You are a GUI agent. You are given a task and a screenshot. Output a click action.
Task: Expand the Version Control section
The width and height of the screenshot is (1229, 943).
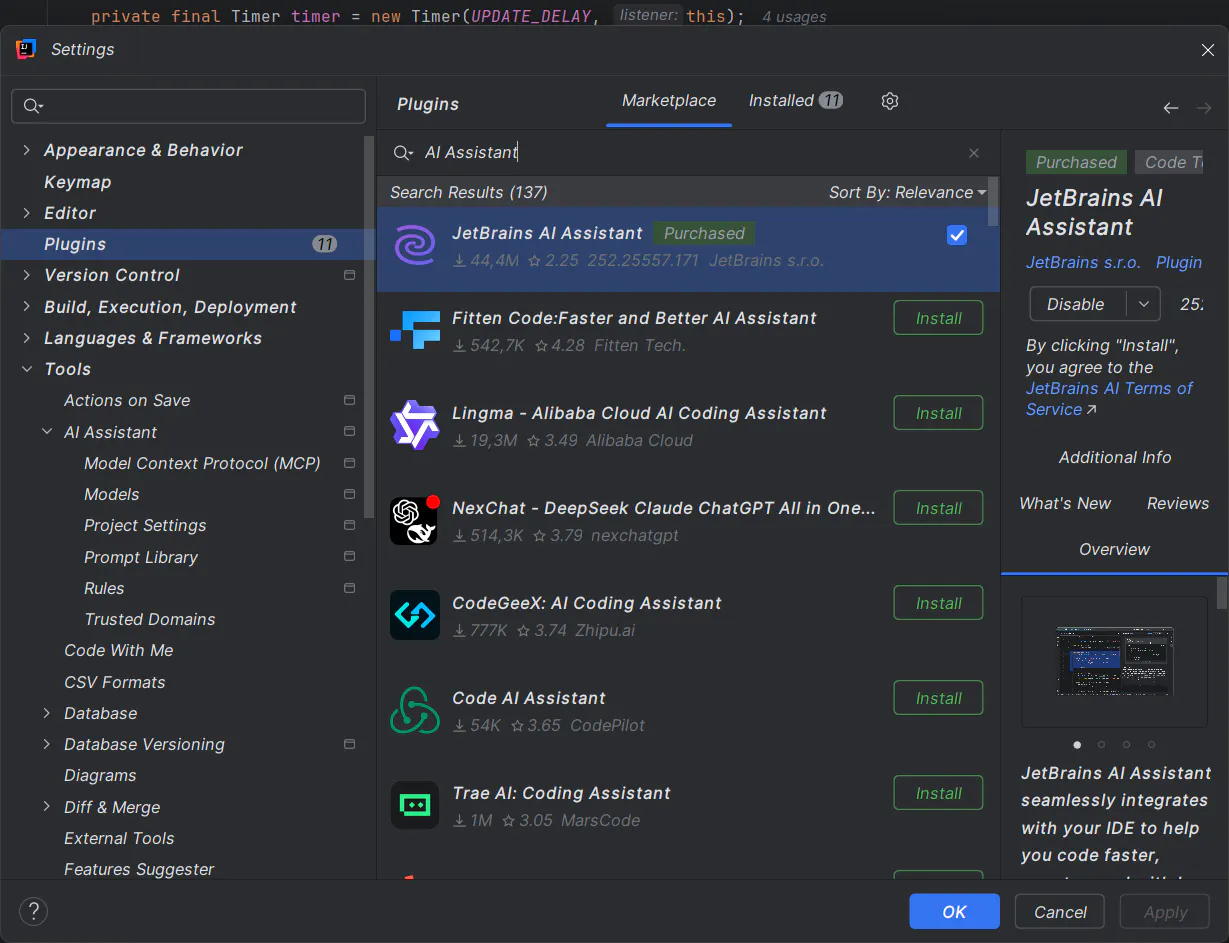26,275
